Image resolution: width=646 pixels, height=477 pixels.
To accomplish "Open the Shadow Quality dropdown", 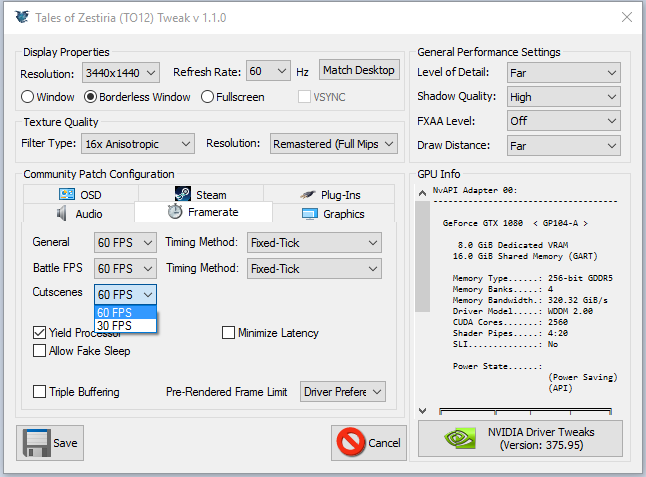I will (x=564, y=97).
